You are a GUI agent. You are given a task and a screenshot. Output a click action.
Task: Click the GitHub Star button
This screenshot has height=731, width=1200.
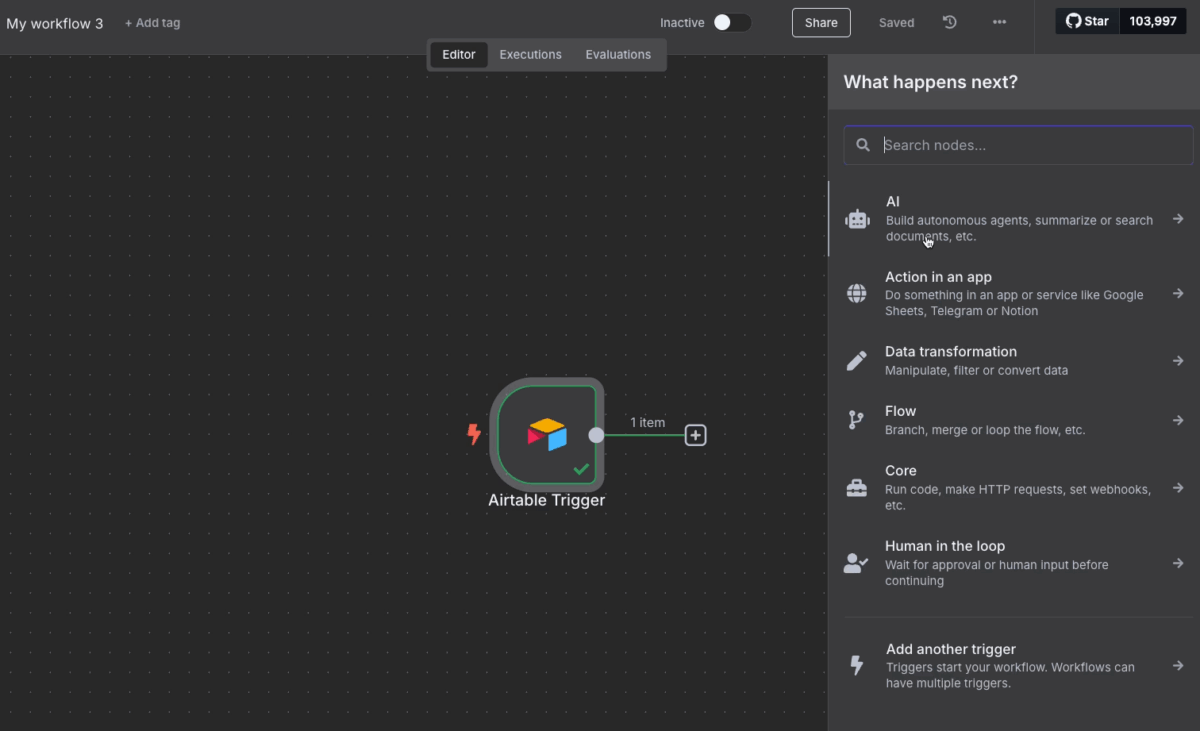coord(1087,21)
